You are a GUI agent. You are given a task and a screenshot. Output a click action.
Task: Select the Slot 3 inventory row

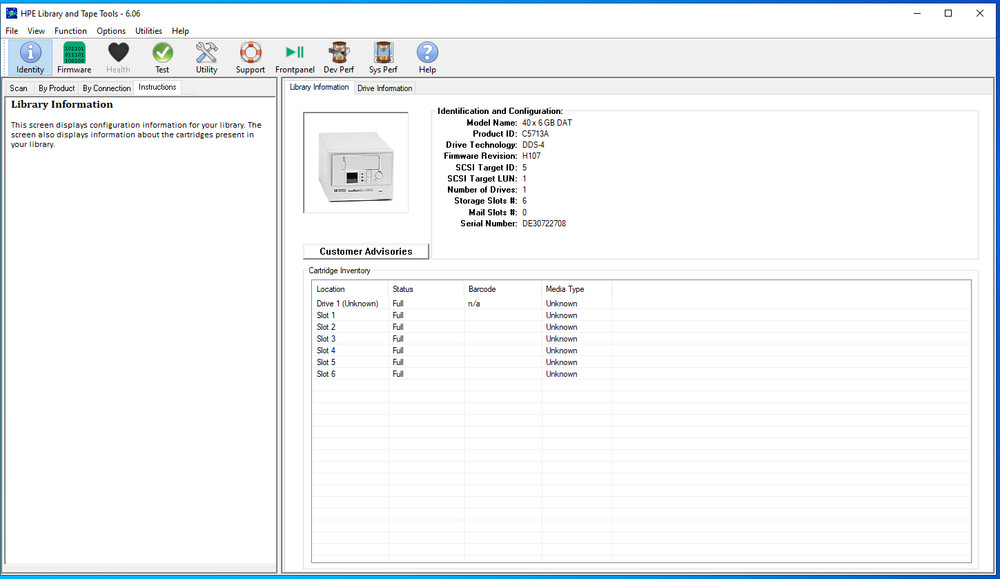tap(641, 339)
